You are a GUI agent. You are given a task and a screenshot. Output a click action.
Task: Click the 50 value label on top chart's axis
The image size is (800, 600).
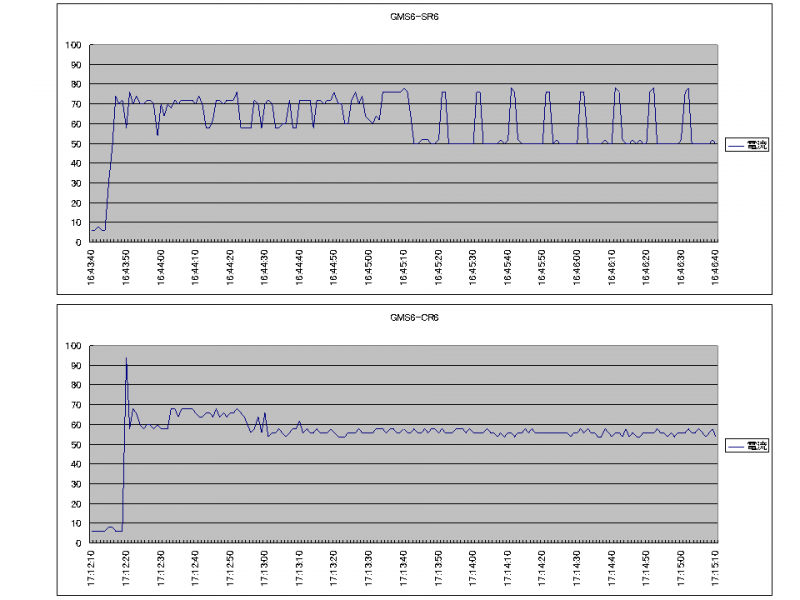77,143
